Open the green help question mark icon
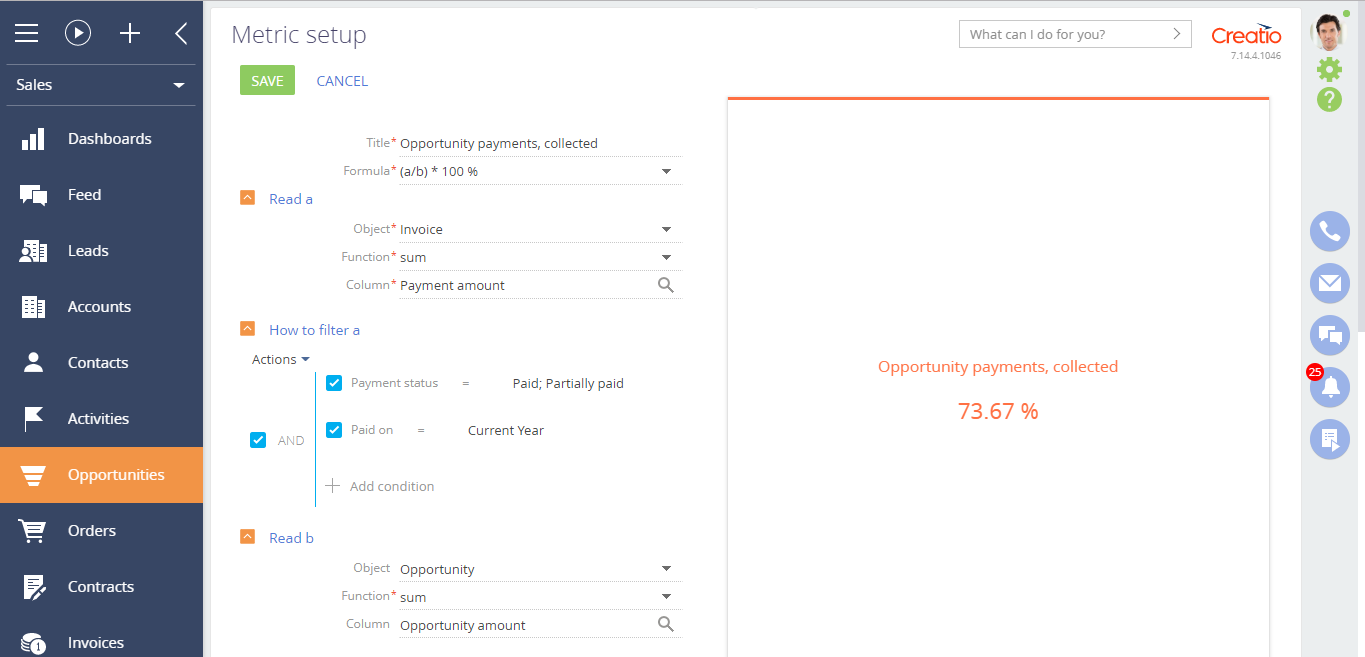This screenshot has width=1365, height=657. pyautogui.click(x=1329, y=100)
